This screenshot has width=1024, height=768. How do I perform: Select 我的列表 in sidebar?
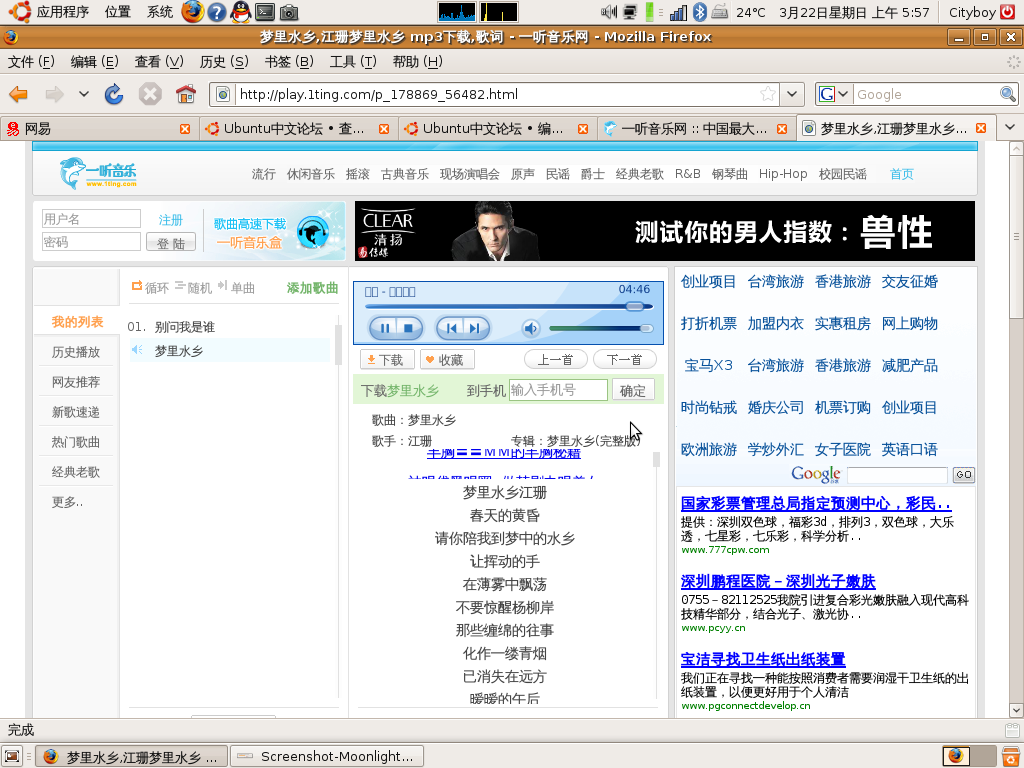coord(77,322)
